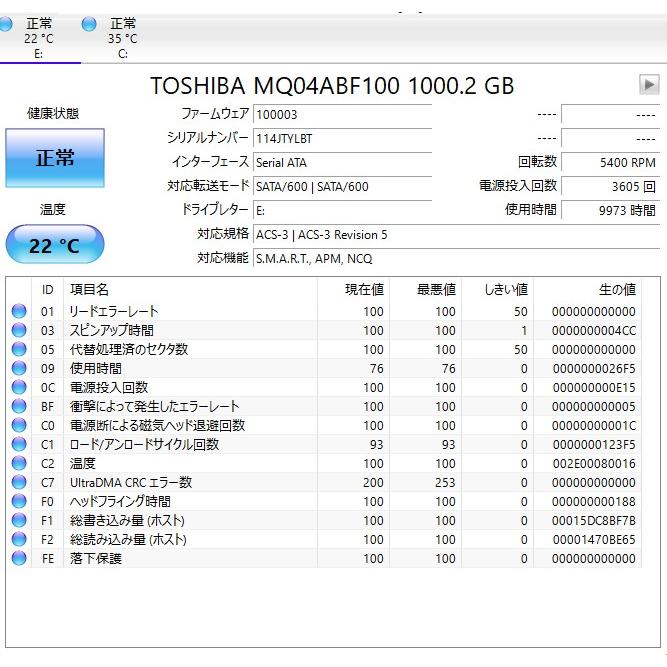Viewport: 667px width, 667px height.
Task: Click the 最悪値 column header
Action: (425, 290)
